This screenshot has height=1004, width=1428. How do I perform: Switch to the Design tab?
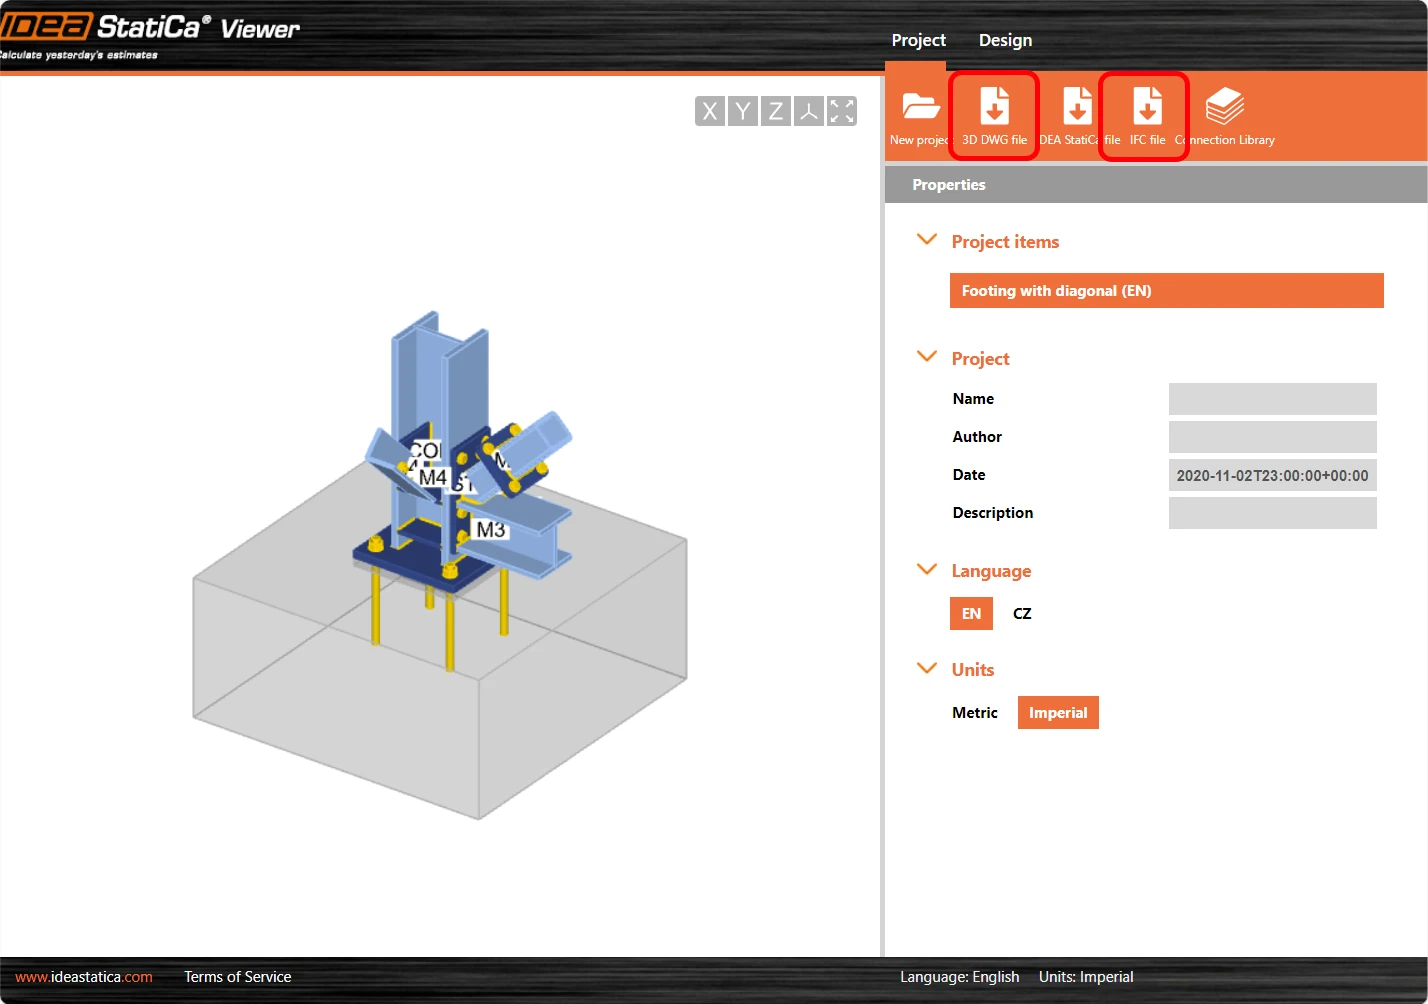(x=1005, y=40)
